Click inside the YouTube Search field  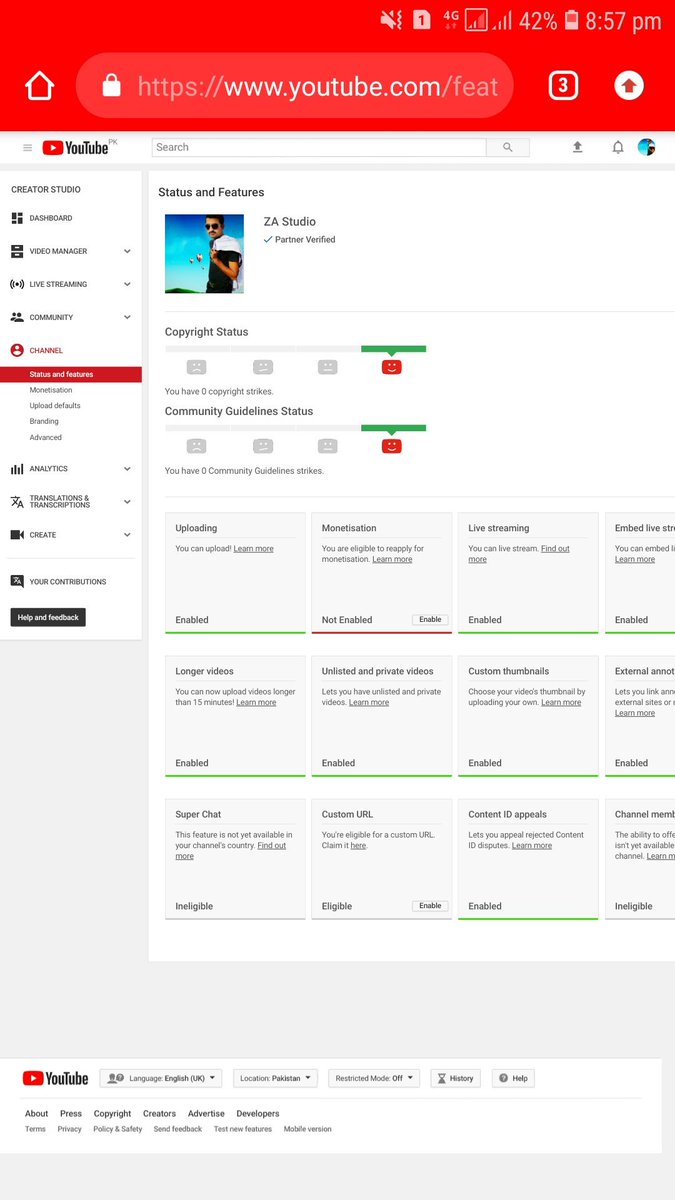point(319,147)
